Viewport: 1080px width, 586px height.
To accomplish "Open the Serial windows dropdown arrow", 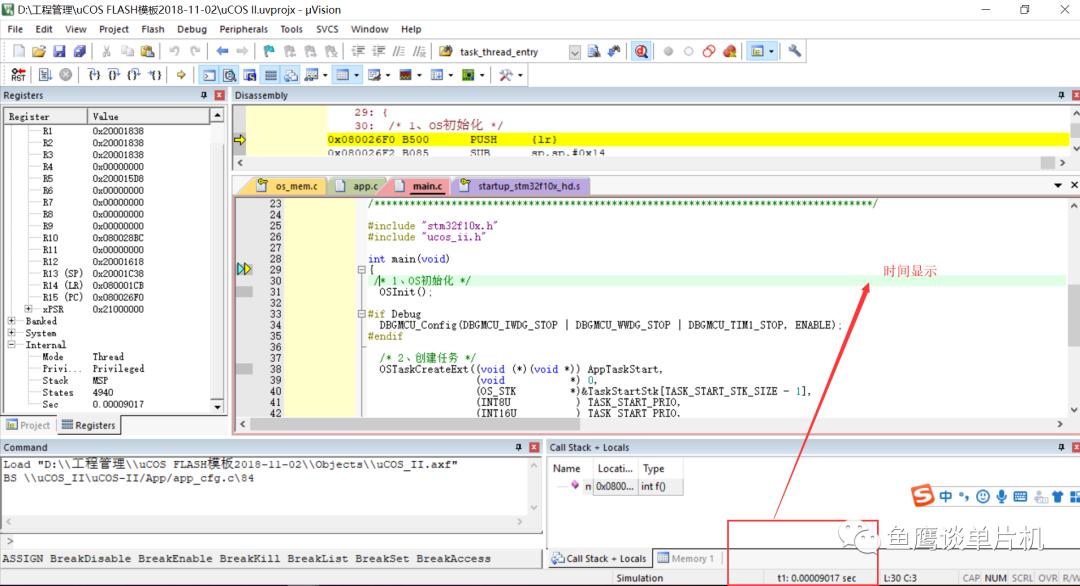I will pos(388,75).
